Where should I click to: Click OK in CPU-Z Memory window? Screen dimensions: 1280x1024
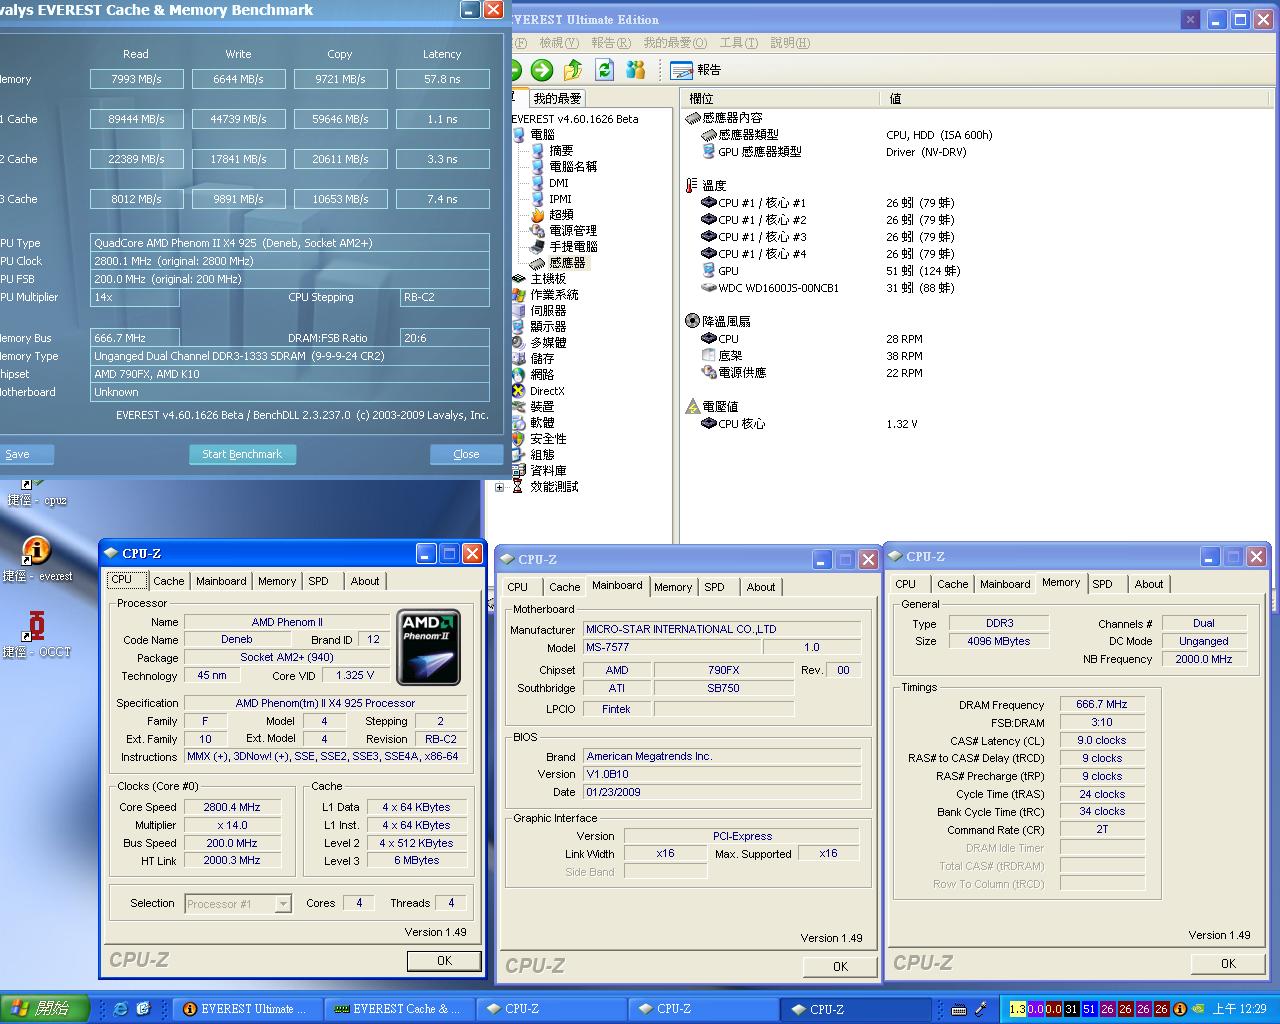point(1229,963)
